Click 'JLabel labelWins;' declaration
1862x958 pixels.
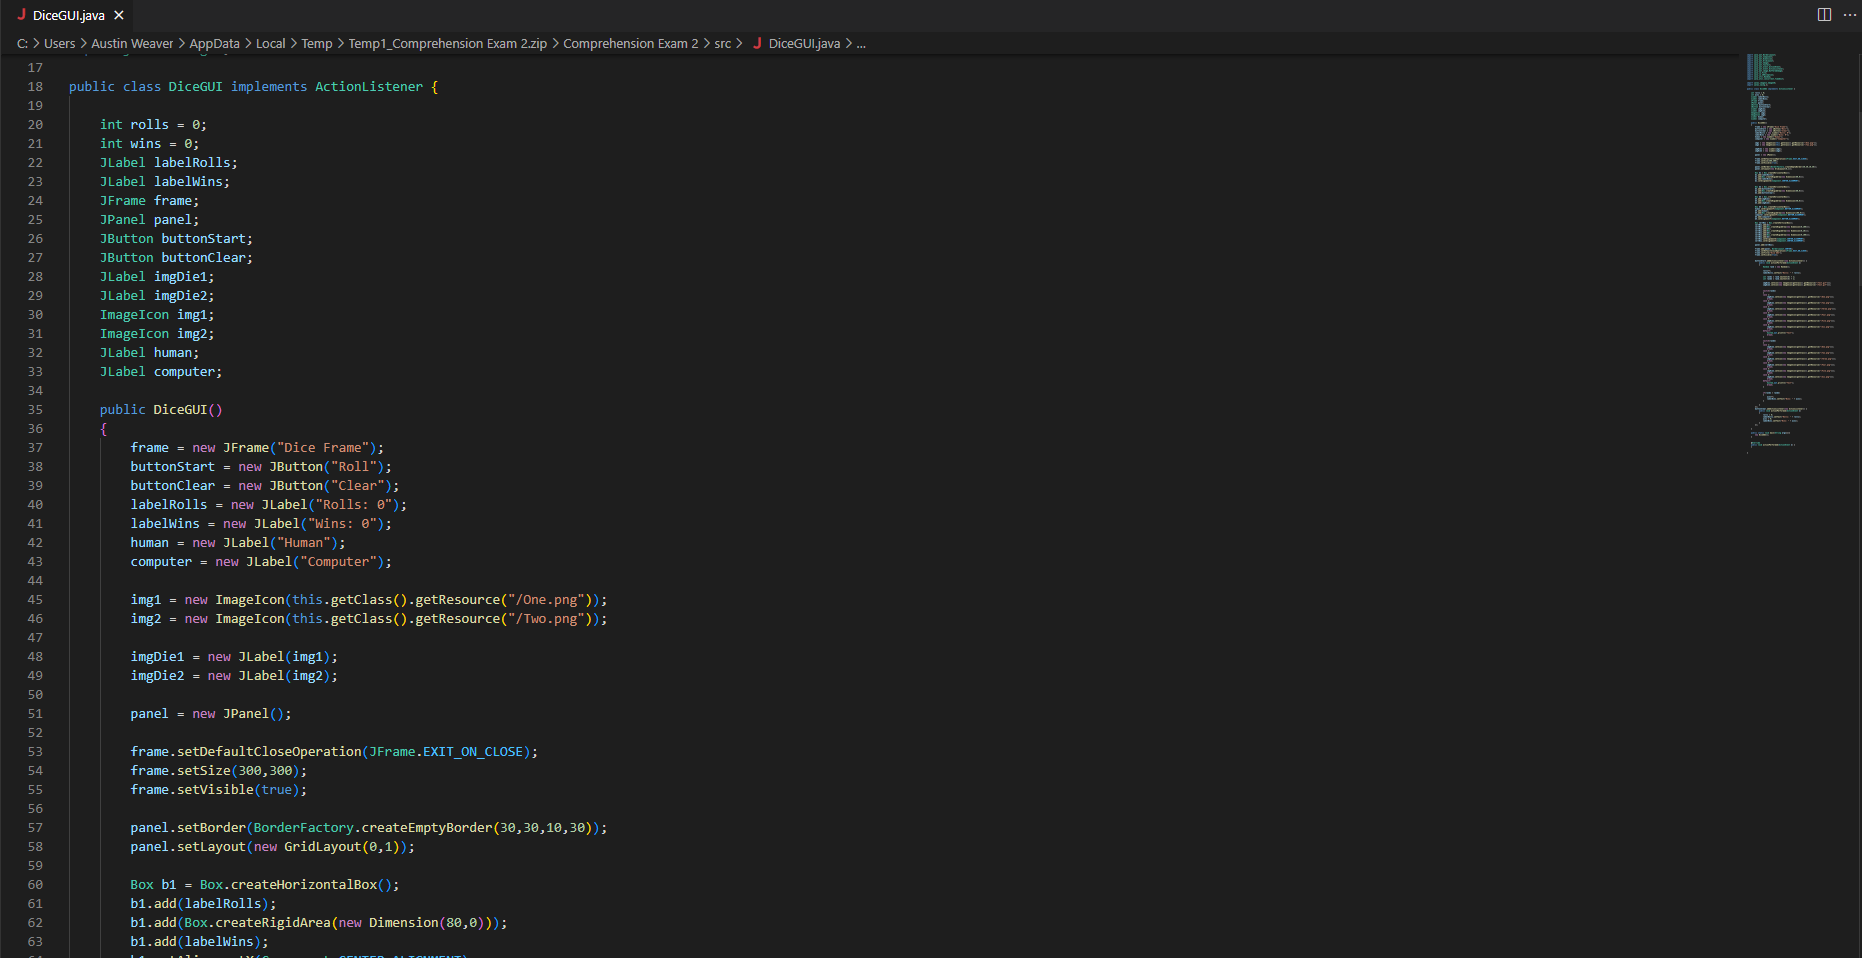point(165,182)
